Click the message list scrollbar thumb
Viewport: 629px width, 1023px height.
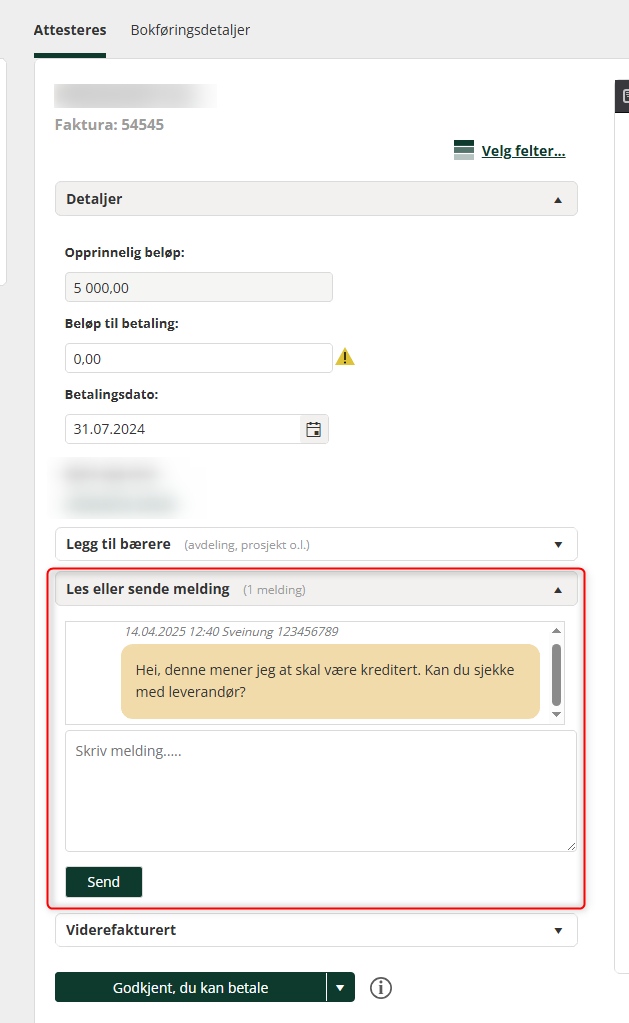[x=557, y=675]
